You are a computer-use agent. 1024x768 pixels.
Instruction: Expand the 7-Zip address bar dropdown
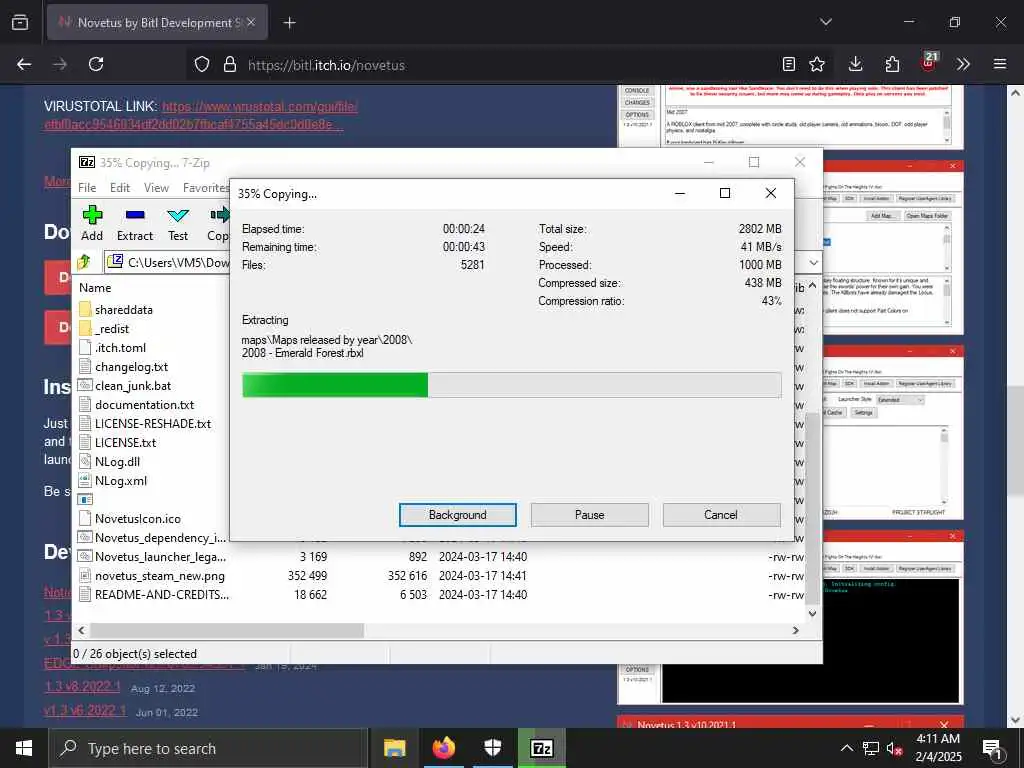click(x=813, y=263)
